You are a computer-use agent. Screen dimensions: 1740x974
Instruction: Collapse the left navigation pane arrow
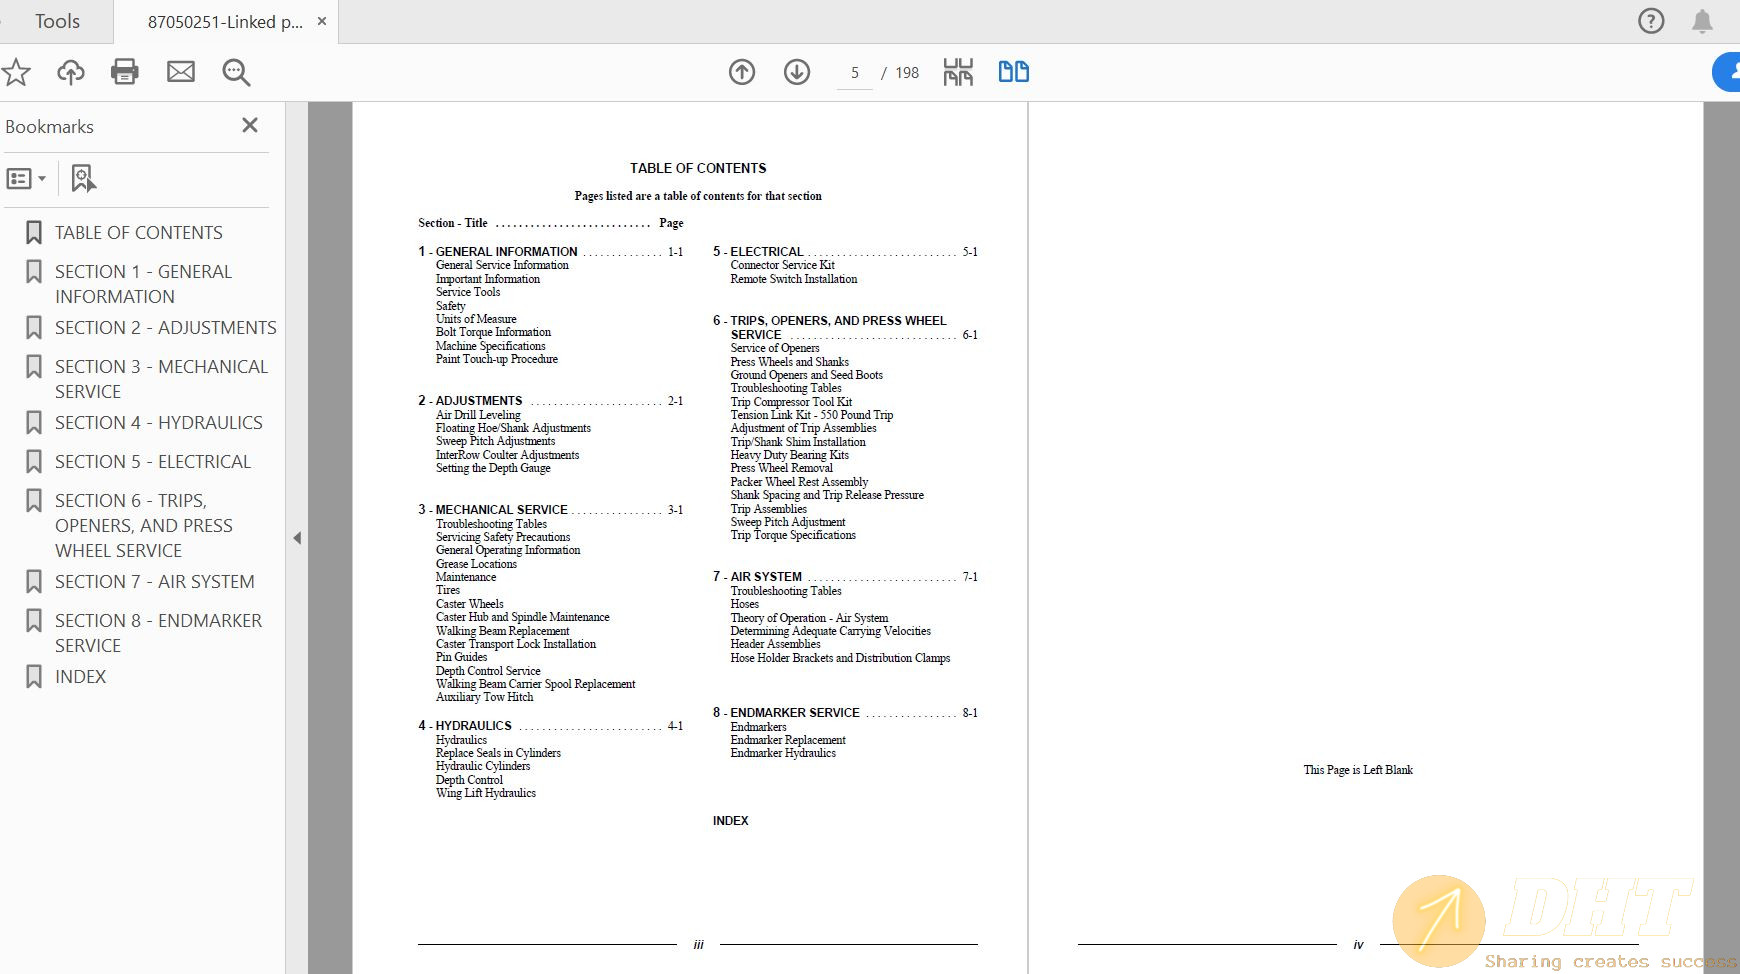(297, 538)
